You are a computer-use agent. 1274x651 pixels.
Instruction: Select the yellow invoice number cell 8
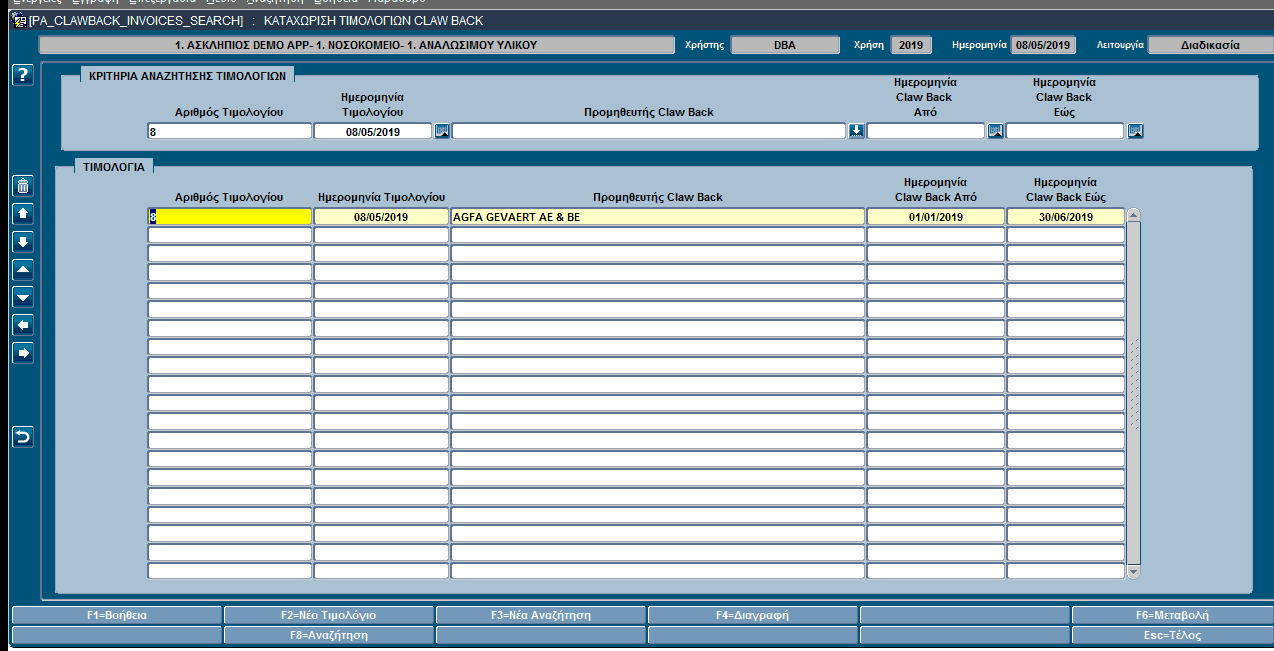(230, 216)
